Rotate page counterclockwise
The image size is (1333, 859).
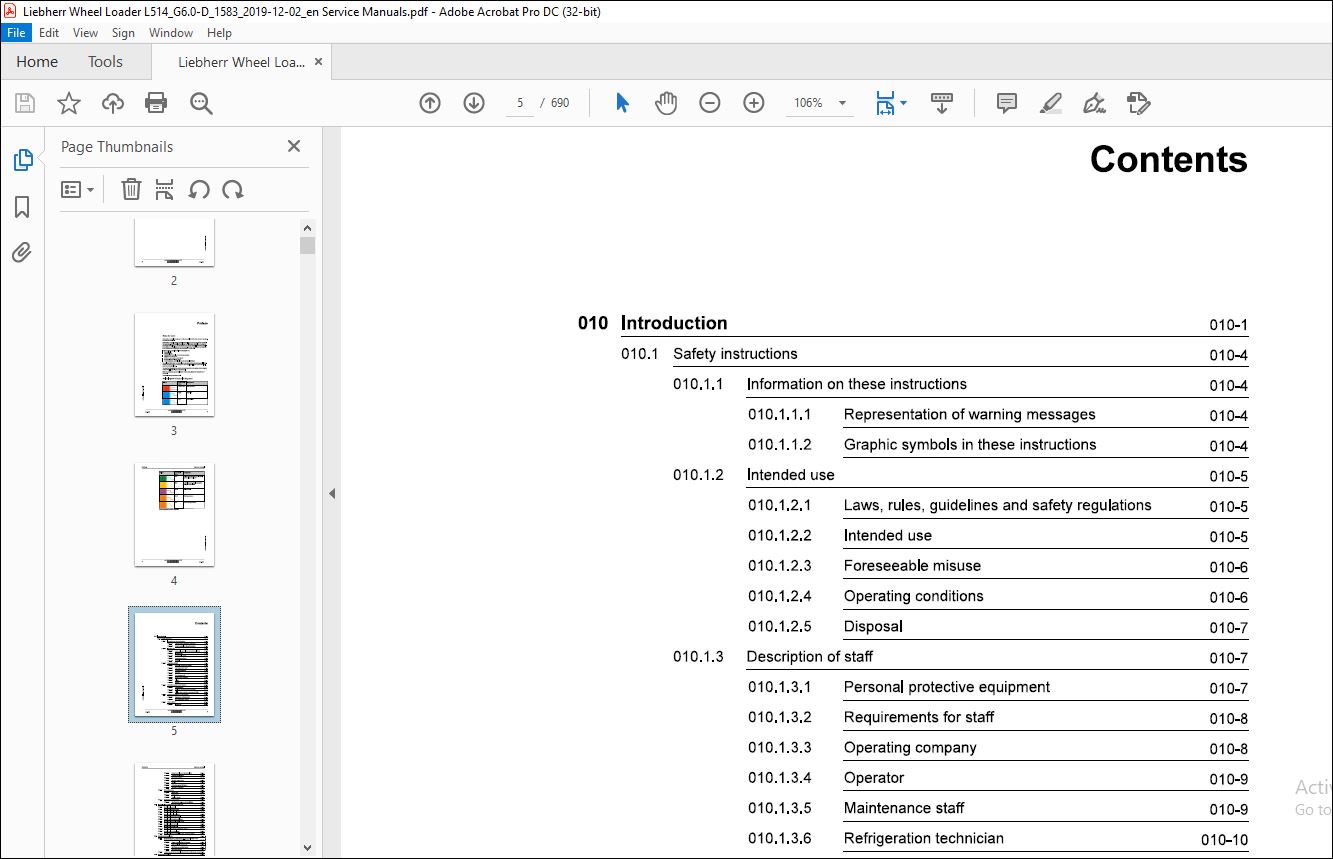pyautogui.click(x=199, y=189)
